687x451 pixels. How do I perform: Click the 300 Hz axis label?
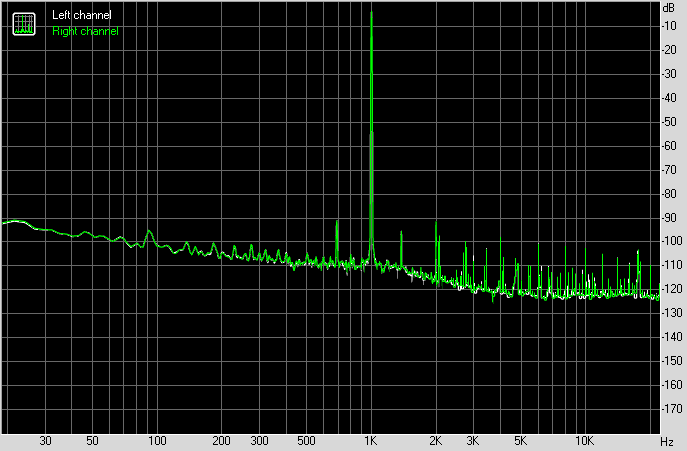pos(259,441)
